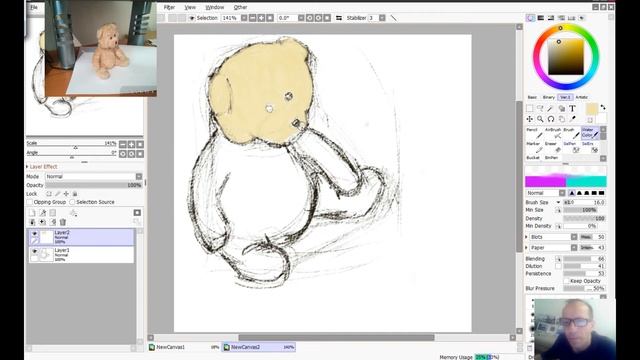
Task: Select the Zoom magnifier tool
Action: click(540, 119)
